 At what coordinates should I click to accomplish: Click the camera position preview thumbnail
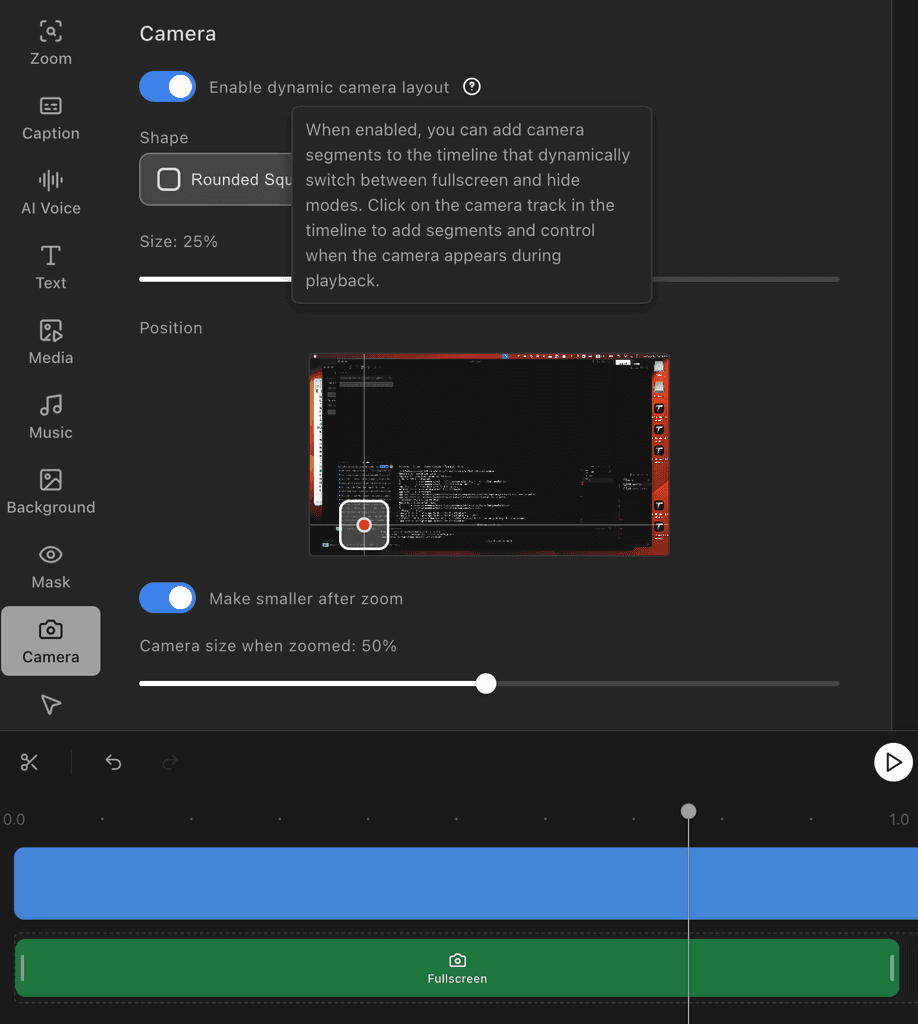[x=489, y=454]
